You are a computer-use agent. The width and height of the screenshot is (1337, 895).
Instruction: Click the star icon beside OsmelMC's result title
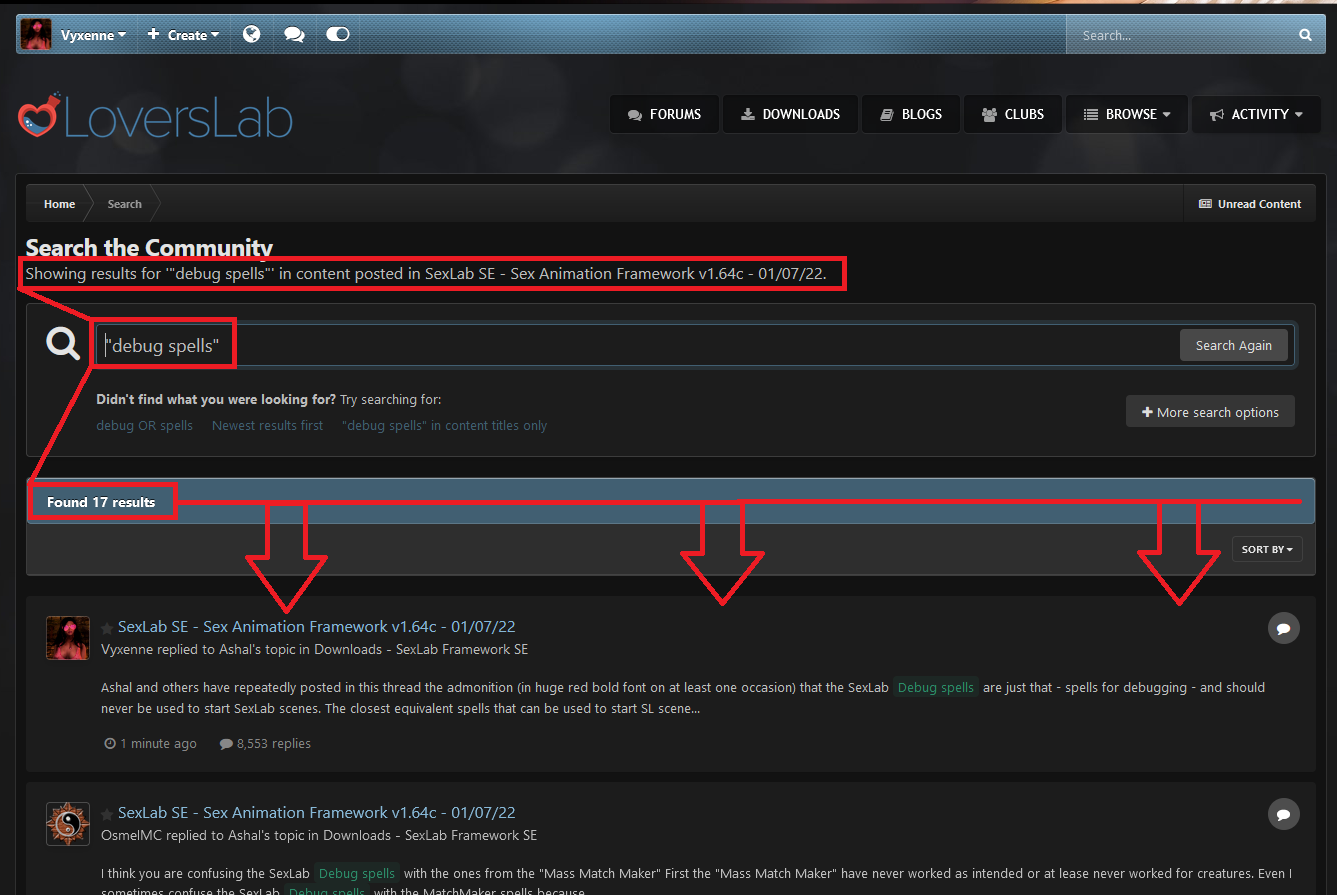point(107,814)
